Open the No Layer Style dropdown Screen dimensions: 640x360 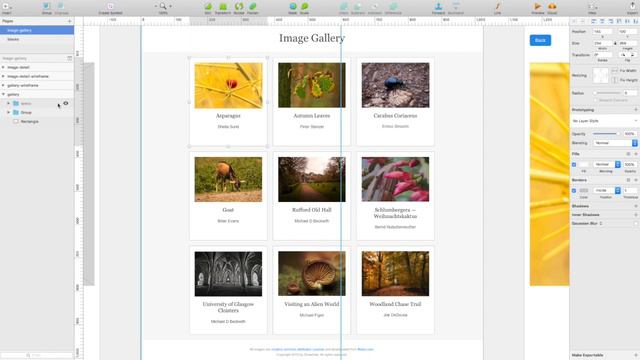(x=604, y=121)
